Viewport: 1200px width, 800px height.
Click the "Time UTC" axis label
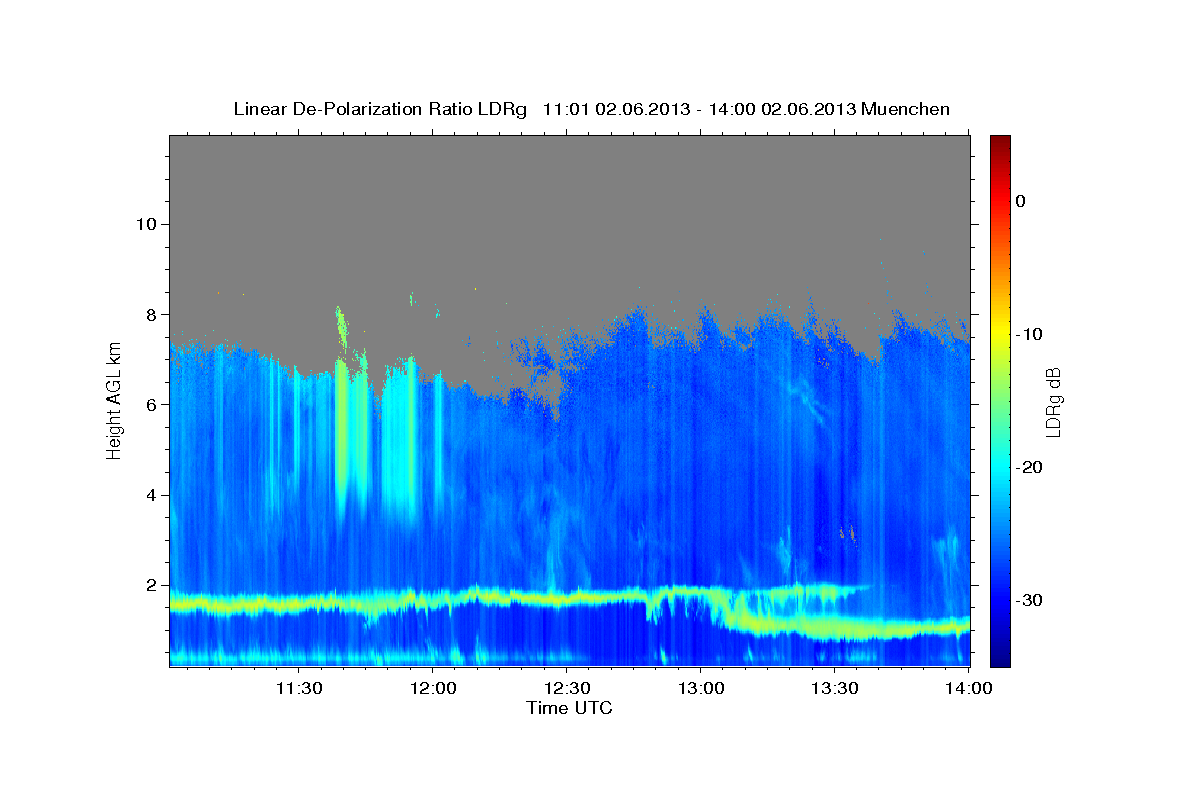tap(569, 708)
